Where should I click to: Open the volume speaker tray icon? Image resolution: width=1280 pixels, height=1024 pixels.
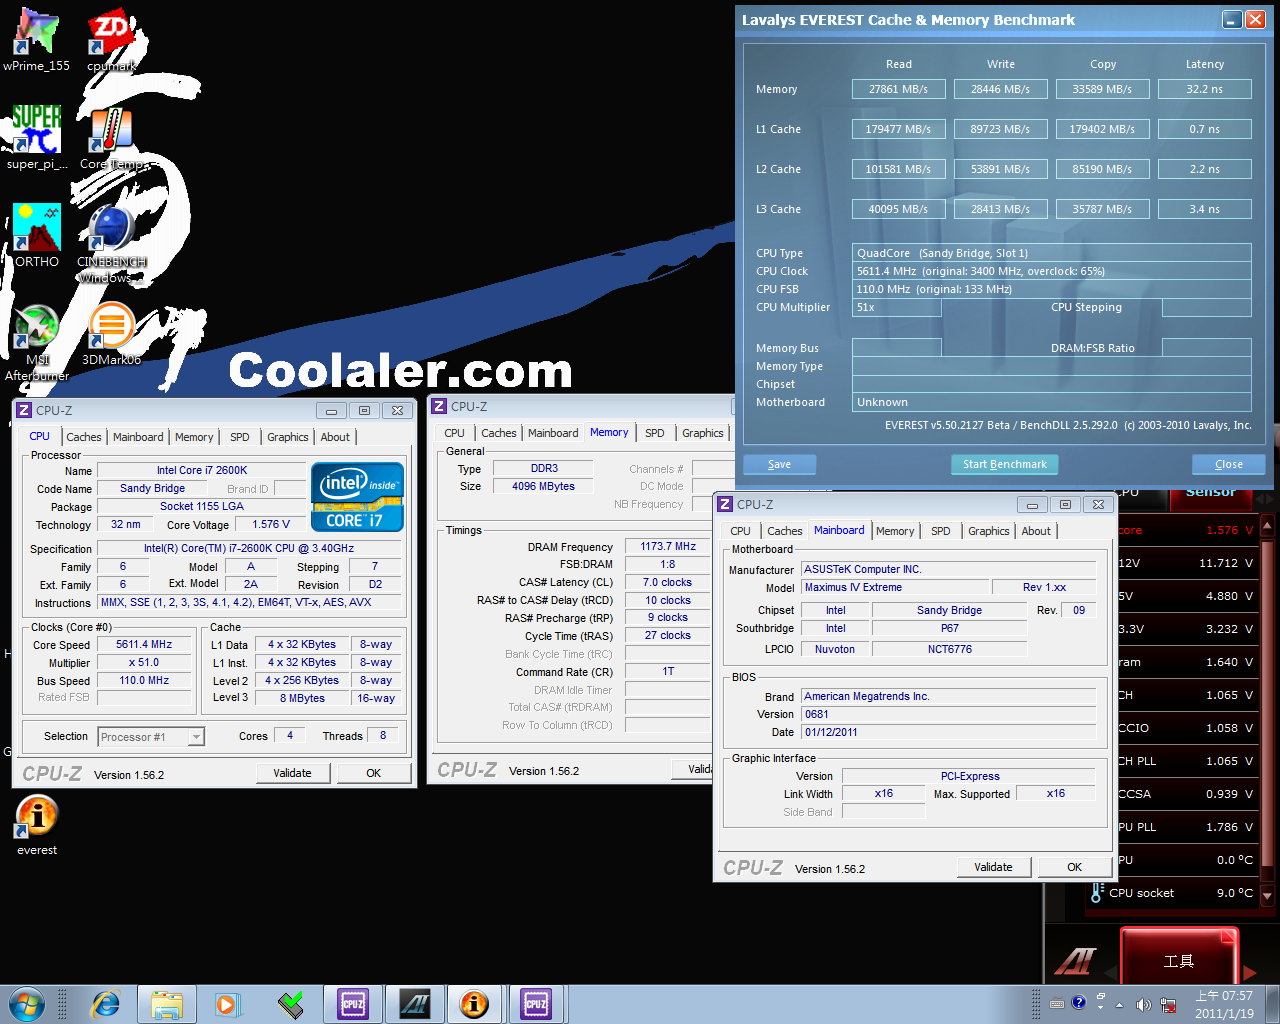click(1143, 1004)
